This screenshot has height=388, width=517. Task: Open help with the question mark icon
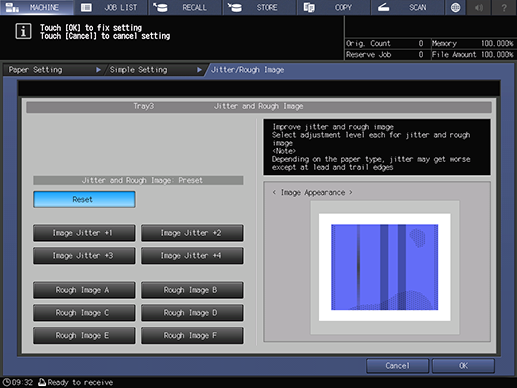click(x=504, y=7)
